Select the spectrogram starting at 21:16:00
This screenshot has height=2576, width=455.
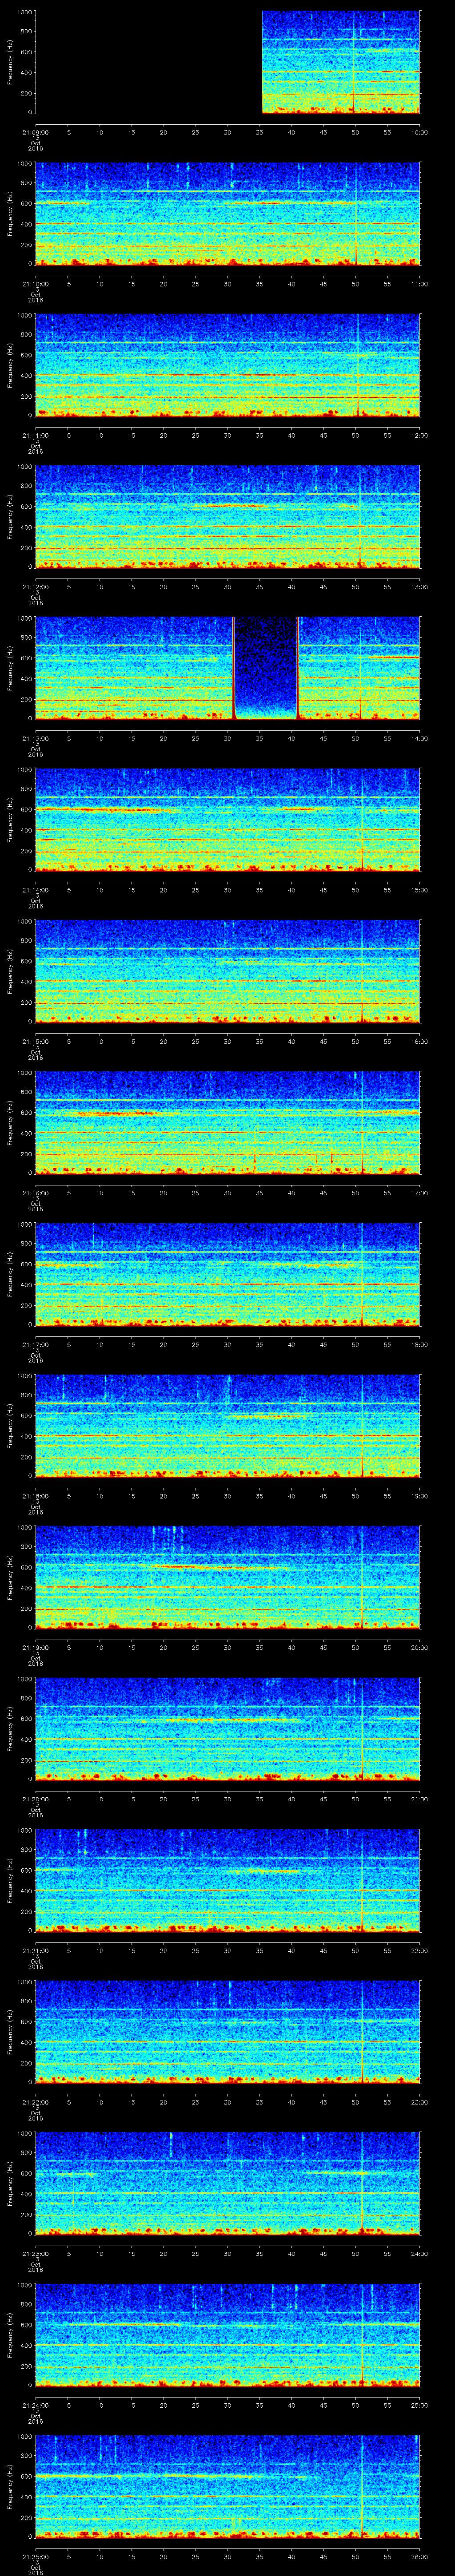tap(227, 1123)
